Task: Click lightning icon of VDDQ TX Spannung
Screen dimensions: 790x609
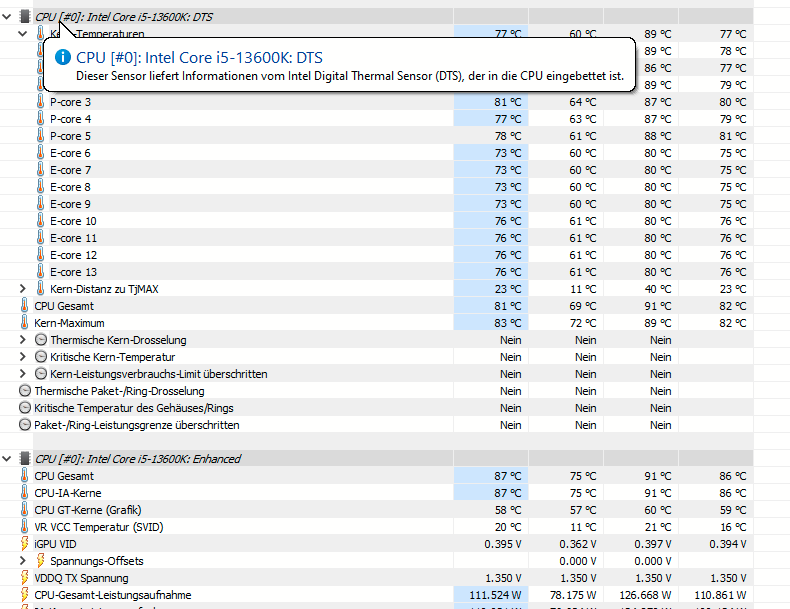Action: point(24,578)
